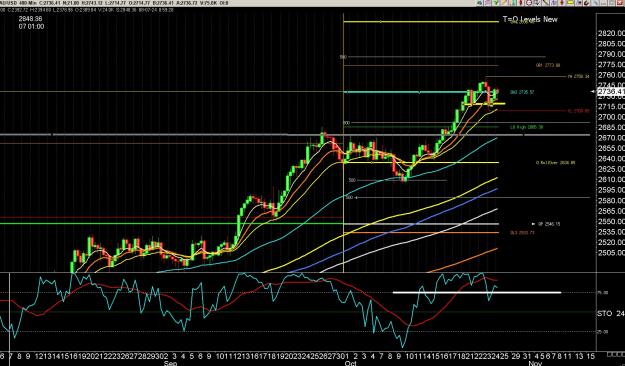Select the diagonal trend line drawing tool
The height and width of the screenshot is (366, 625).
point(545,3)
